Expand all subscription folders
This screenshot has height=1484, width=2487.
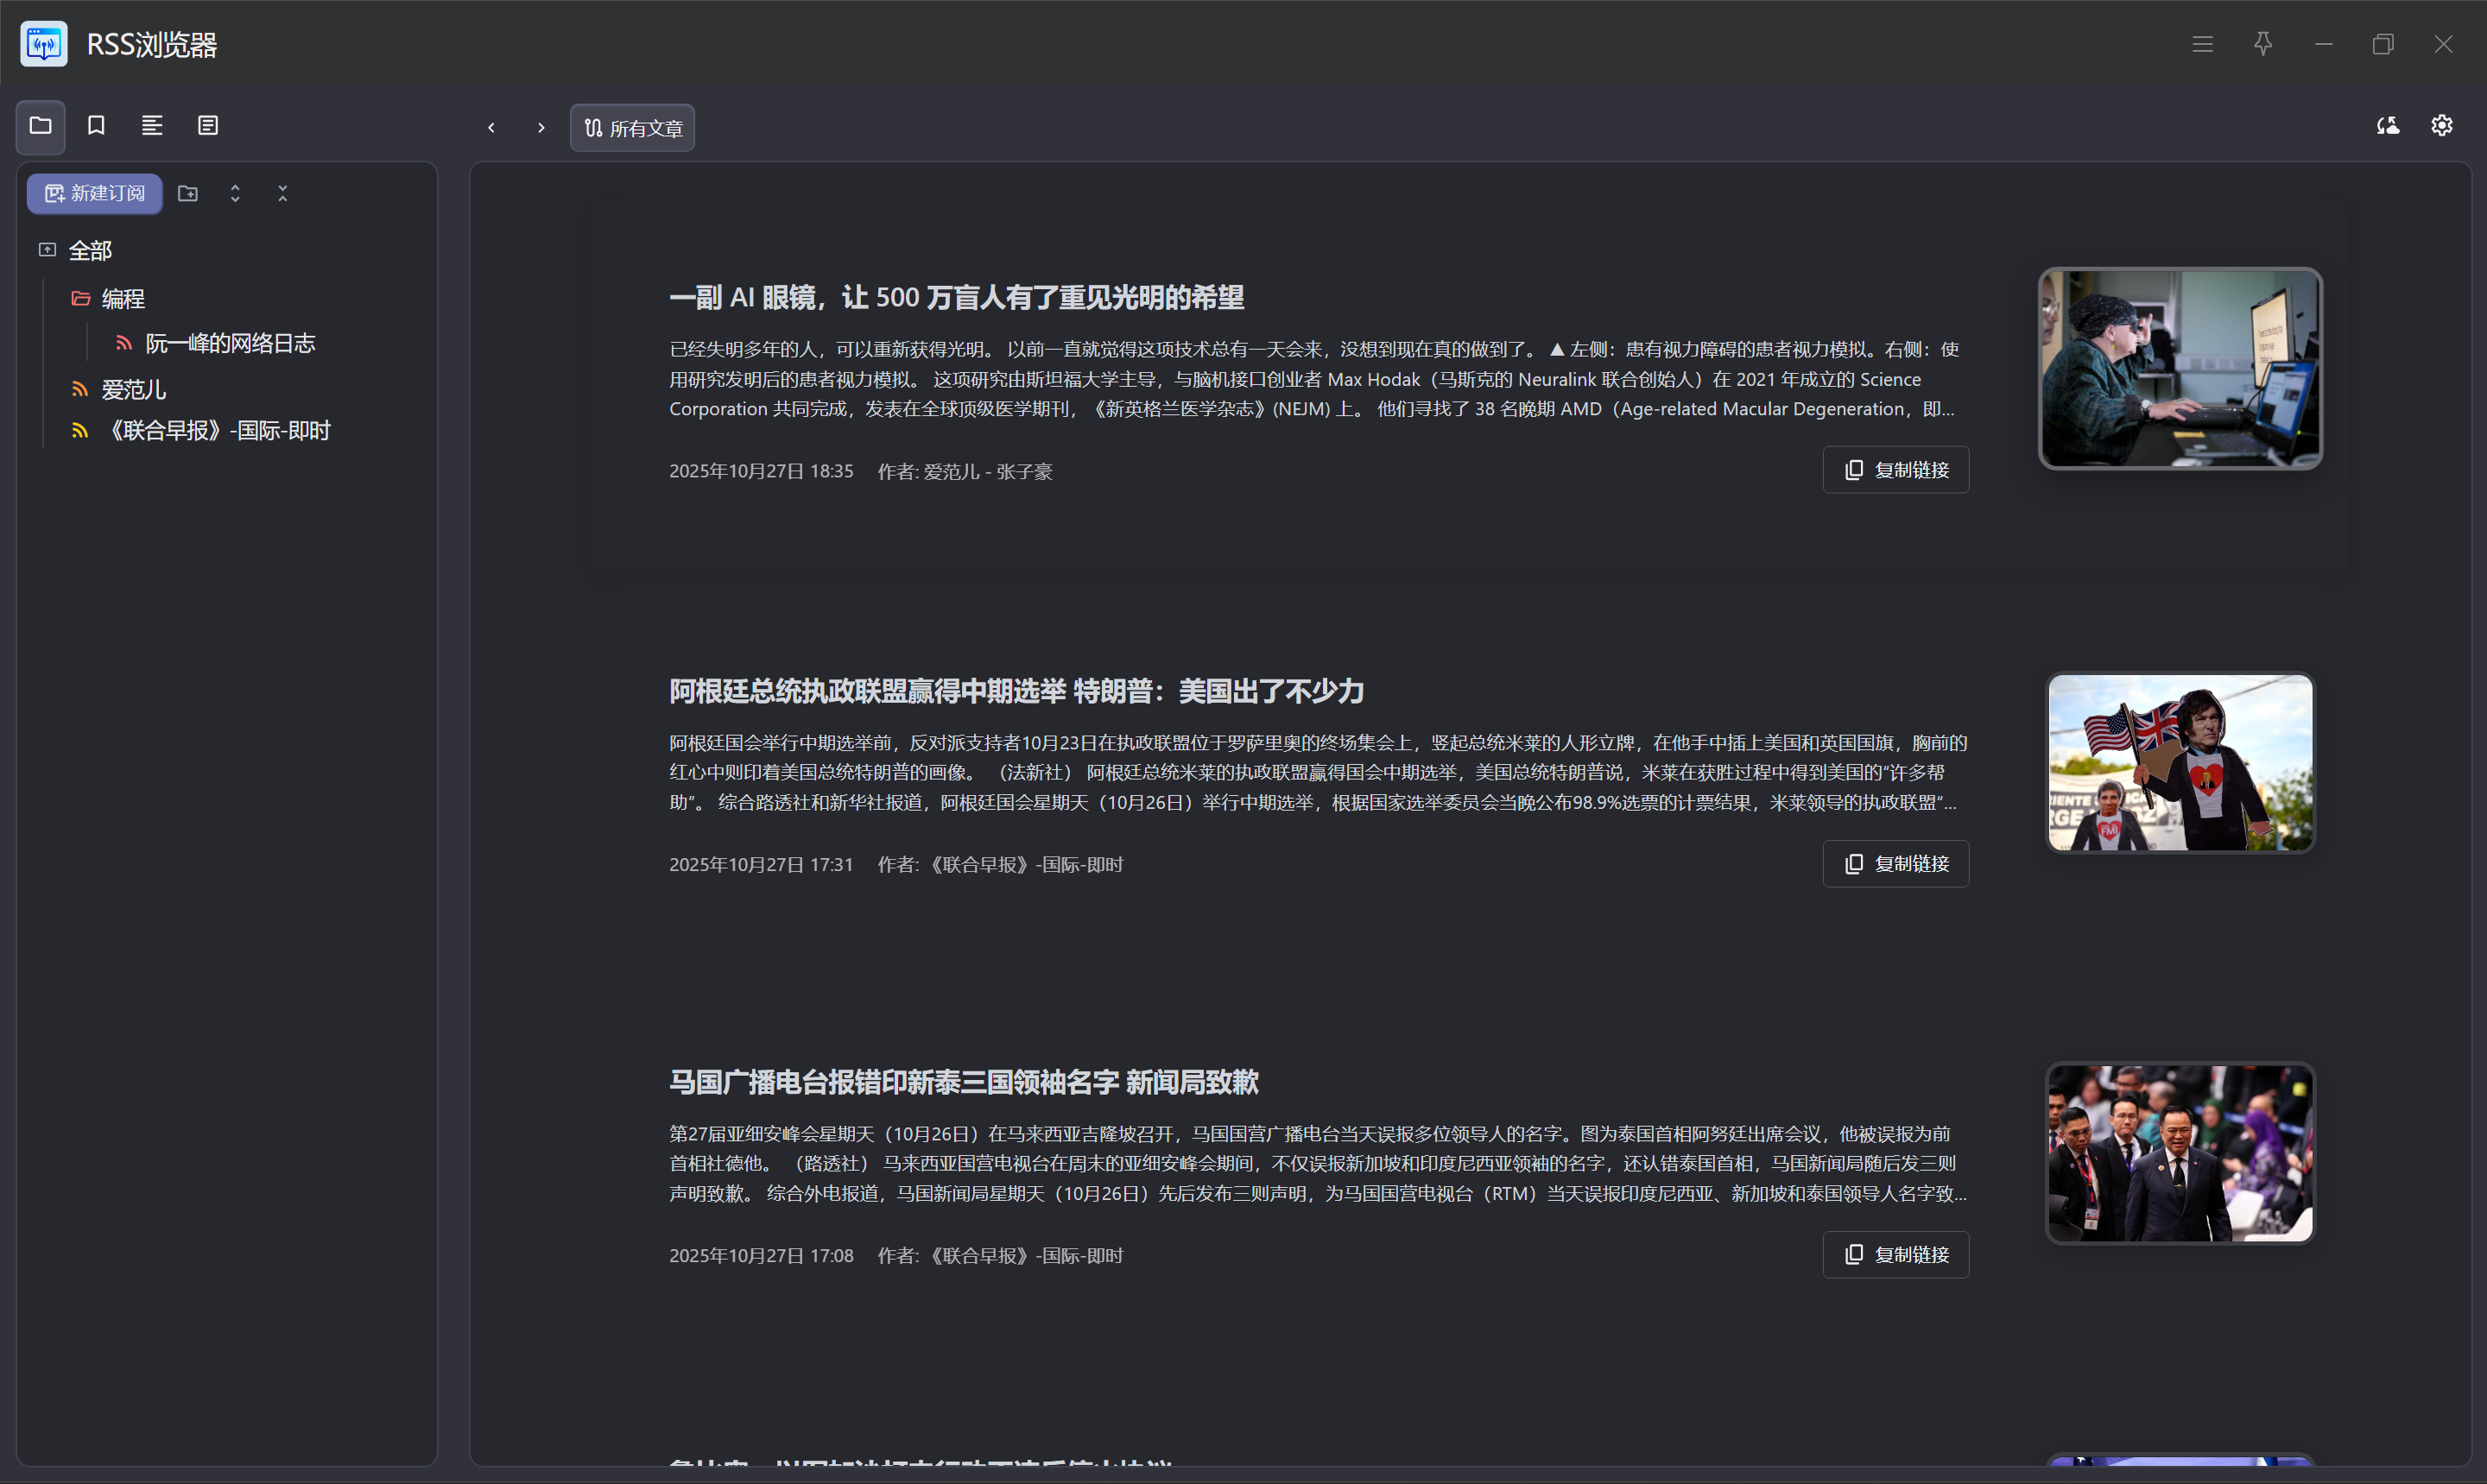(x=235, y=194)
